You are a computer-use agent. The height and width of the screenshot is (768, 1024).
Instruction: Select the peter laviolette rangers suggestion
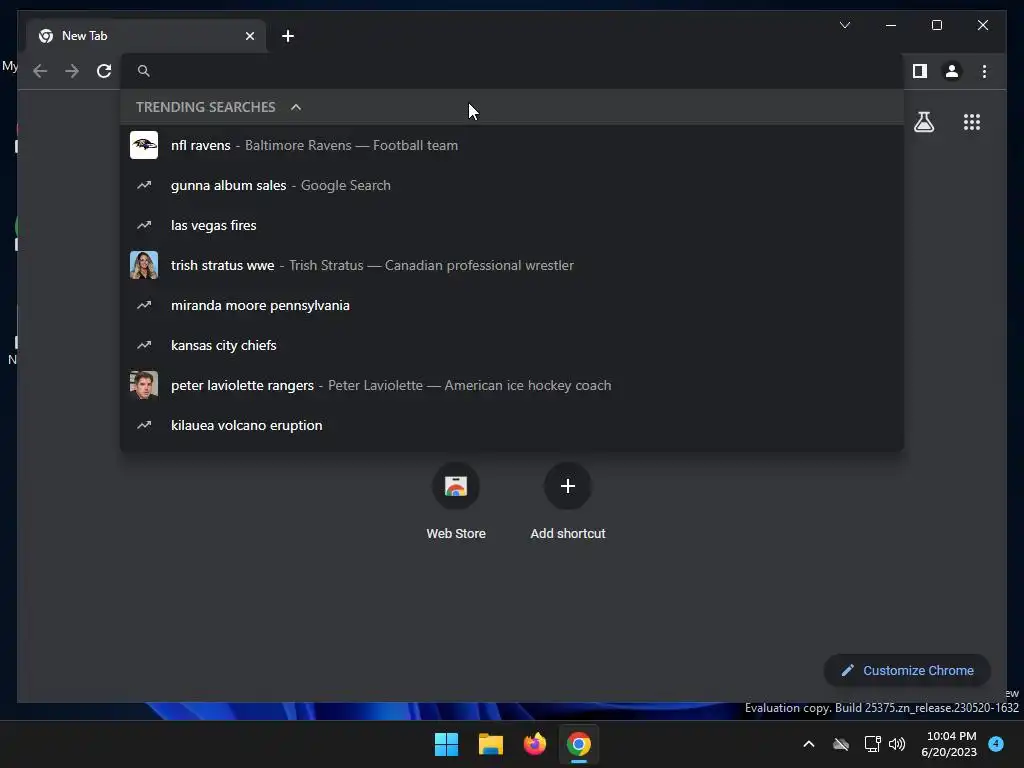[x=512, y=385]
